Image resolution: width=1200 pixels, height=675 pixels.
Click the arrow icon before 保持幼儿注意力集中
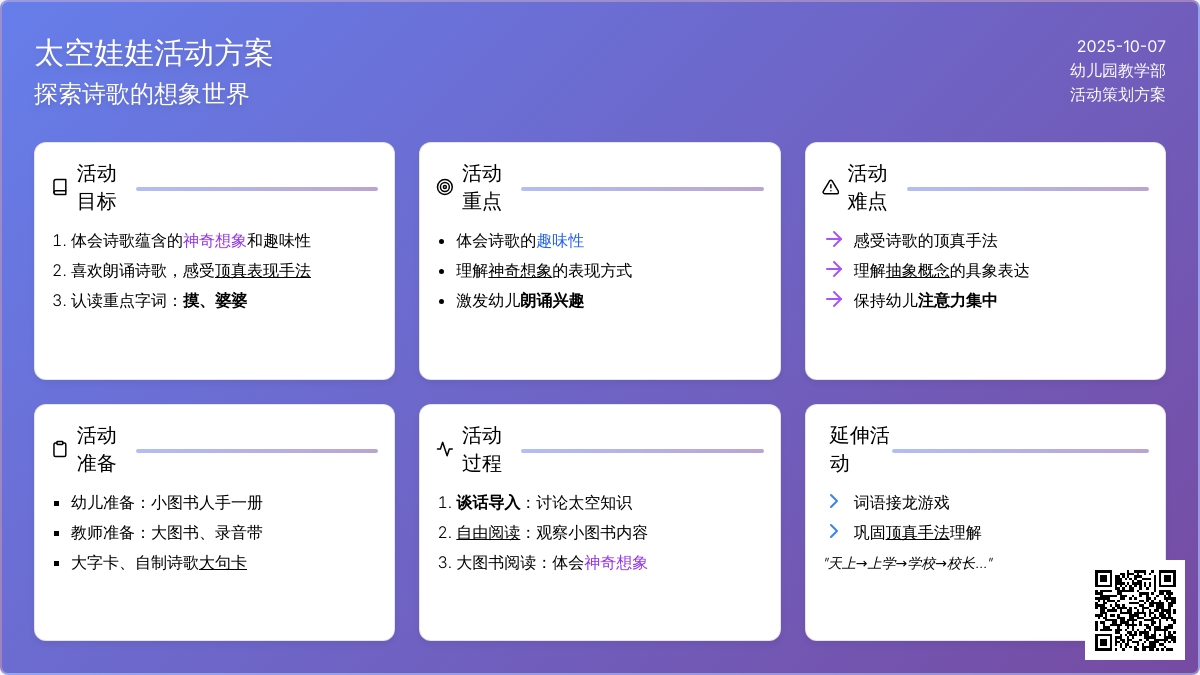tap(833, 299)
